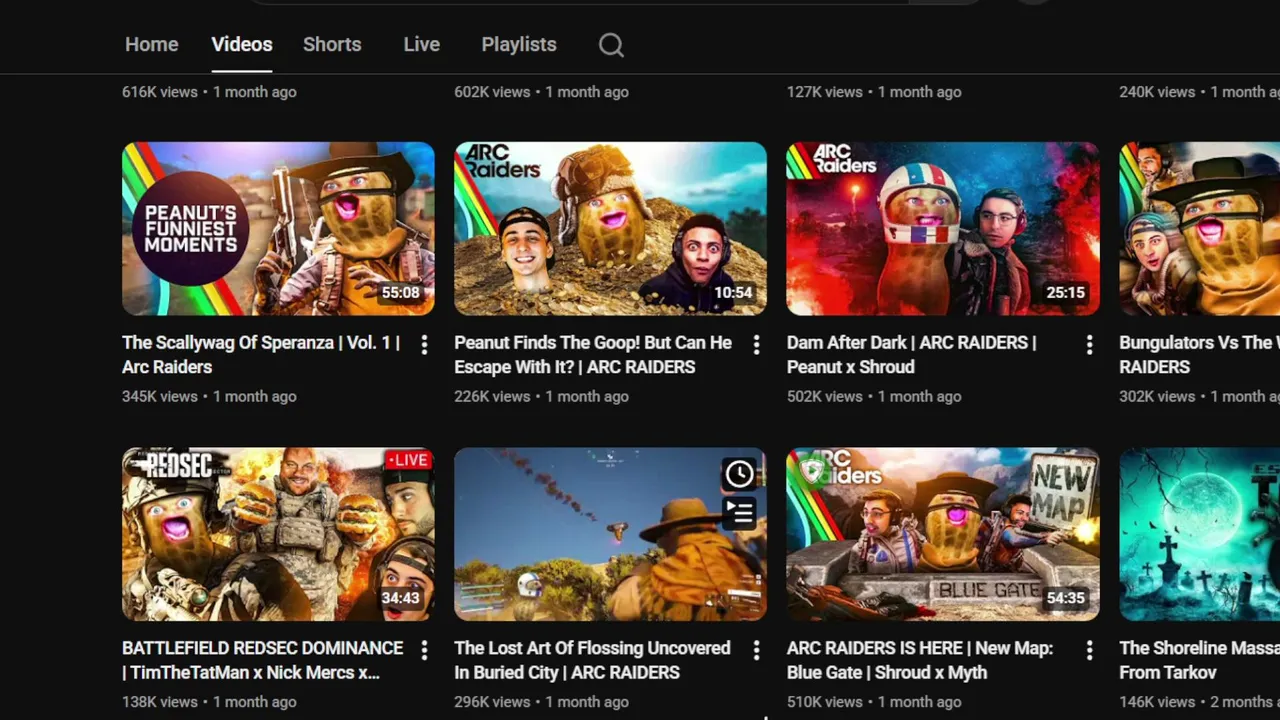Click '510K views • 1 month ago' text
Screen dimensions: 1280x720
coord(874,701)
